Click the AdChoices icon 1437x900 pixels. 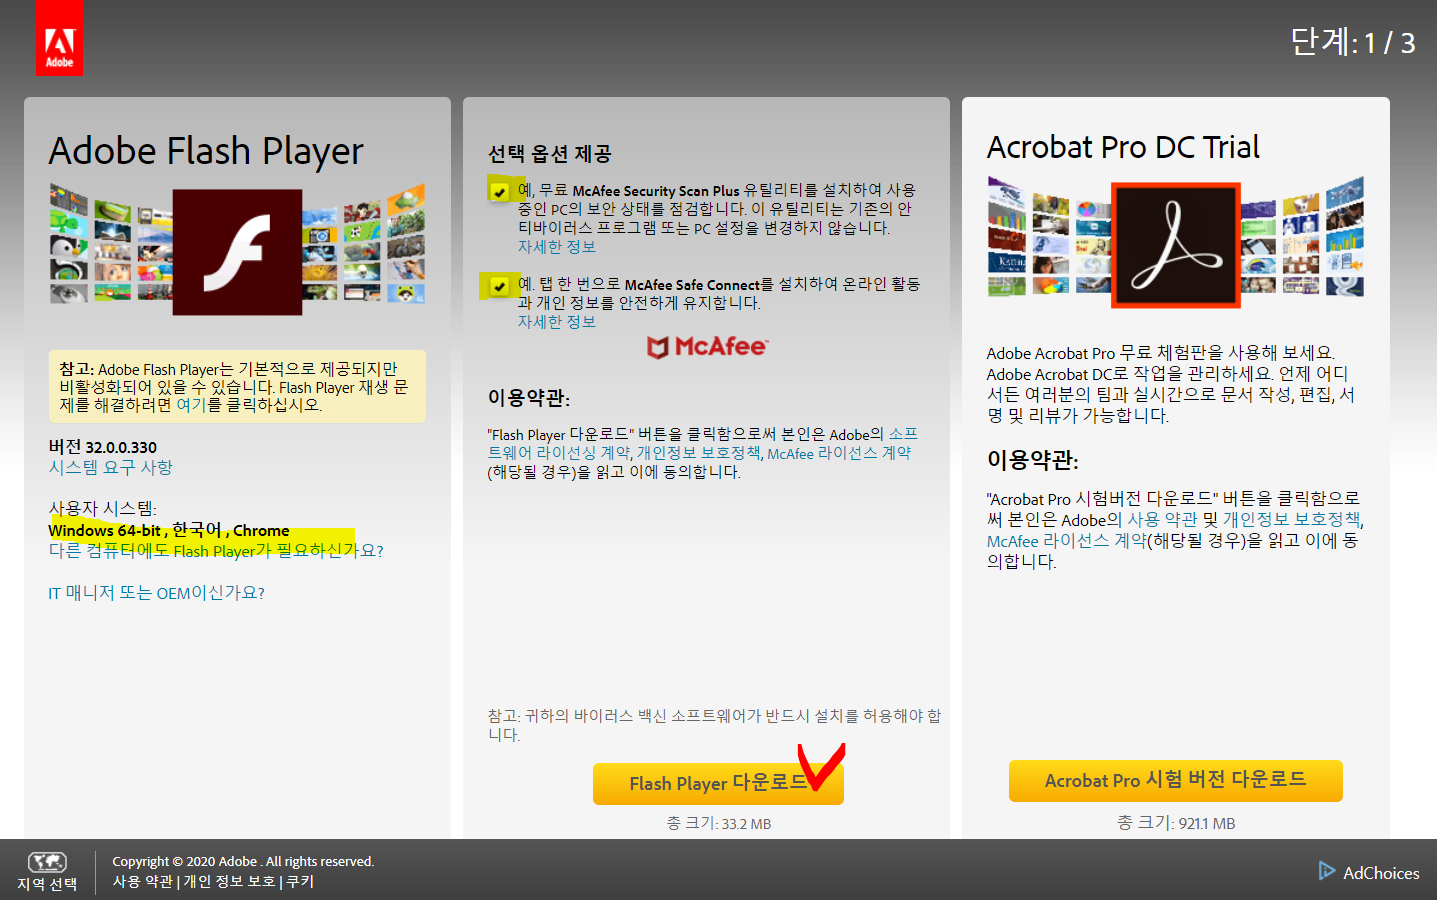(x=1327, y=871)
